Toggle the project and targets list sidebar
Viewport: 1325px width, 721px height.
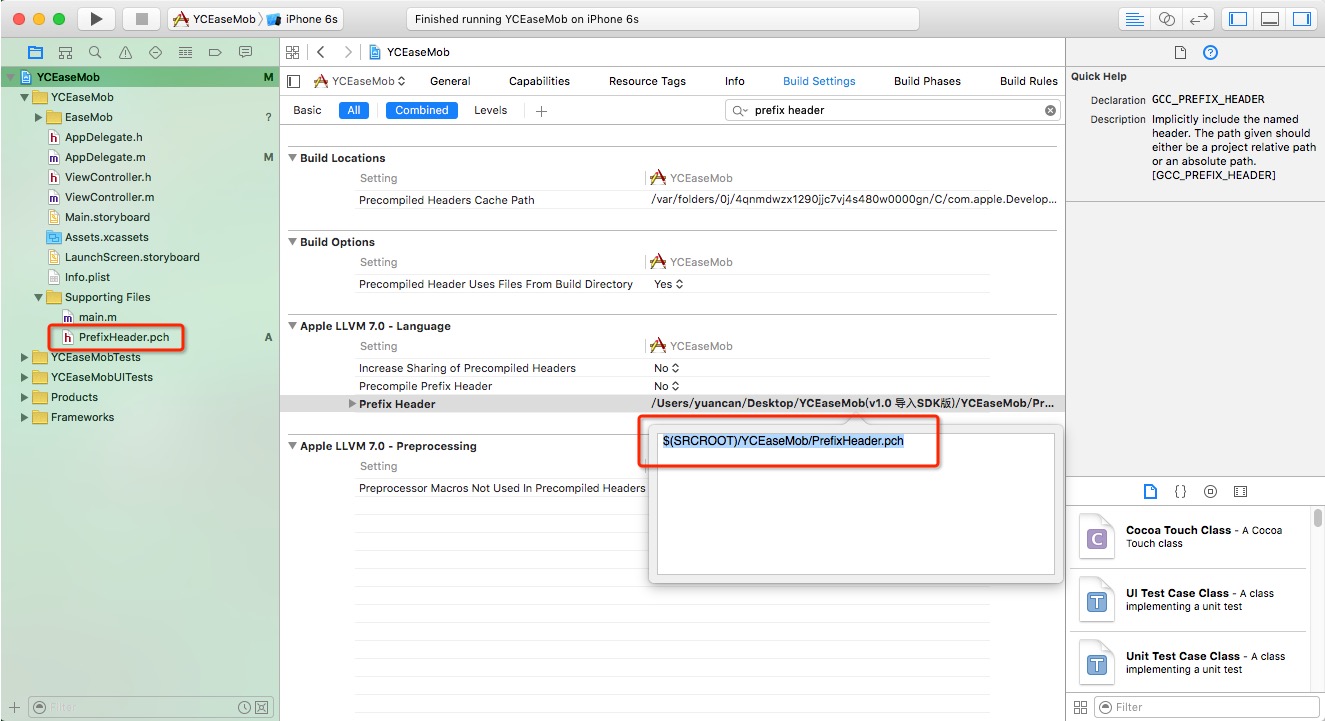point(293,81)
